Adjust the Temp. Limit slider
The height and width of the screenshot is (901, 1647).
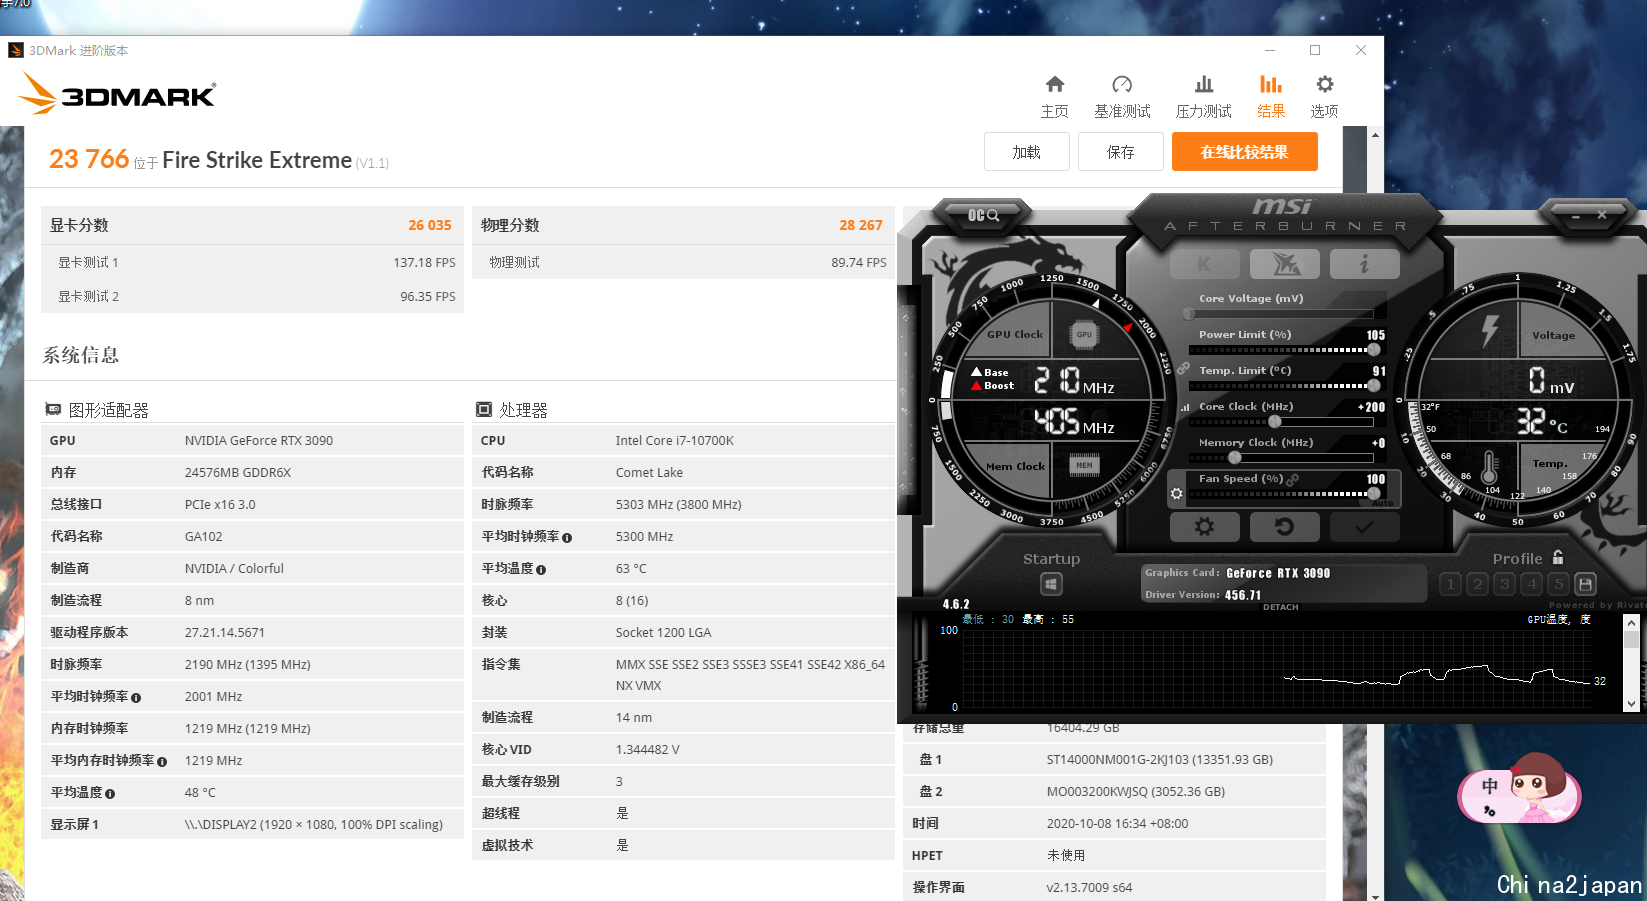(x=1286, y=386)
